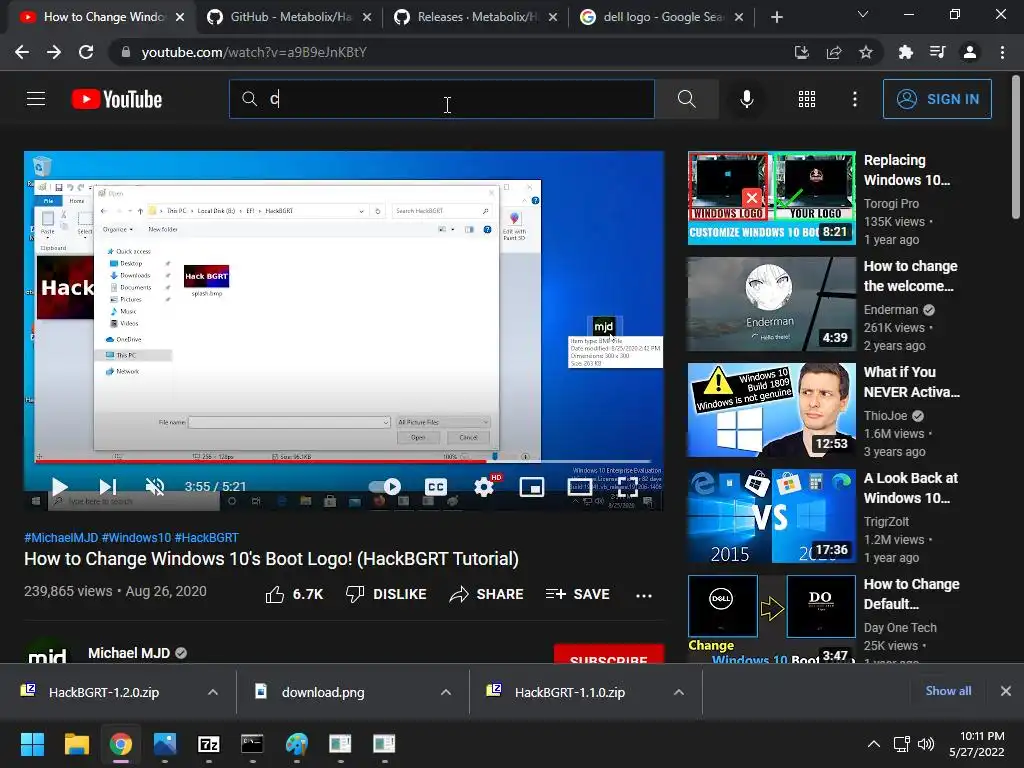Open the tab search dropdown chevron
The width and height of the screenshot is (1024, 768).
[863, 14]
